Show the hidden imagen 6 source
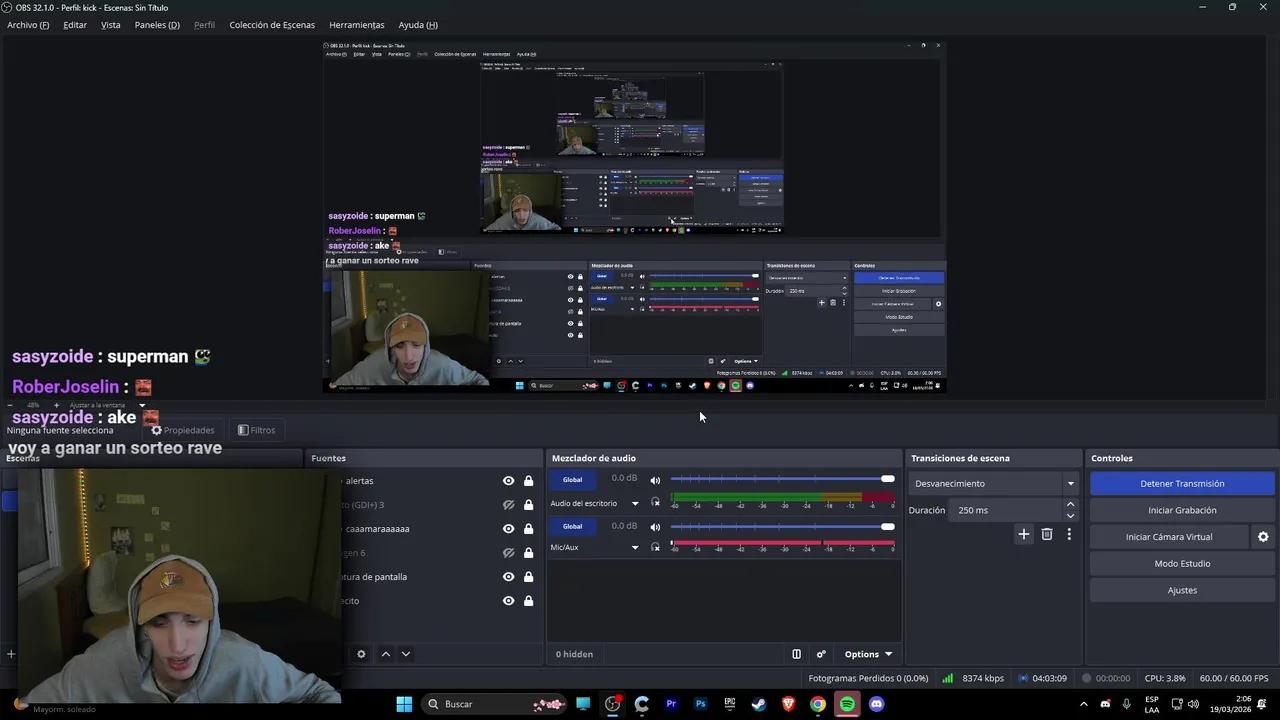This screenshot has width=1280, height=720. (x=508, y=552)
